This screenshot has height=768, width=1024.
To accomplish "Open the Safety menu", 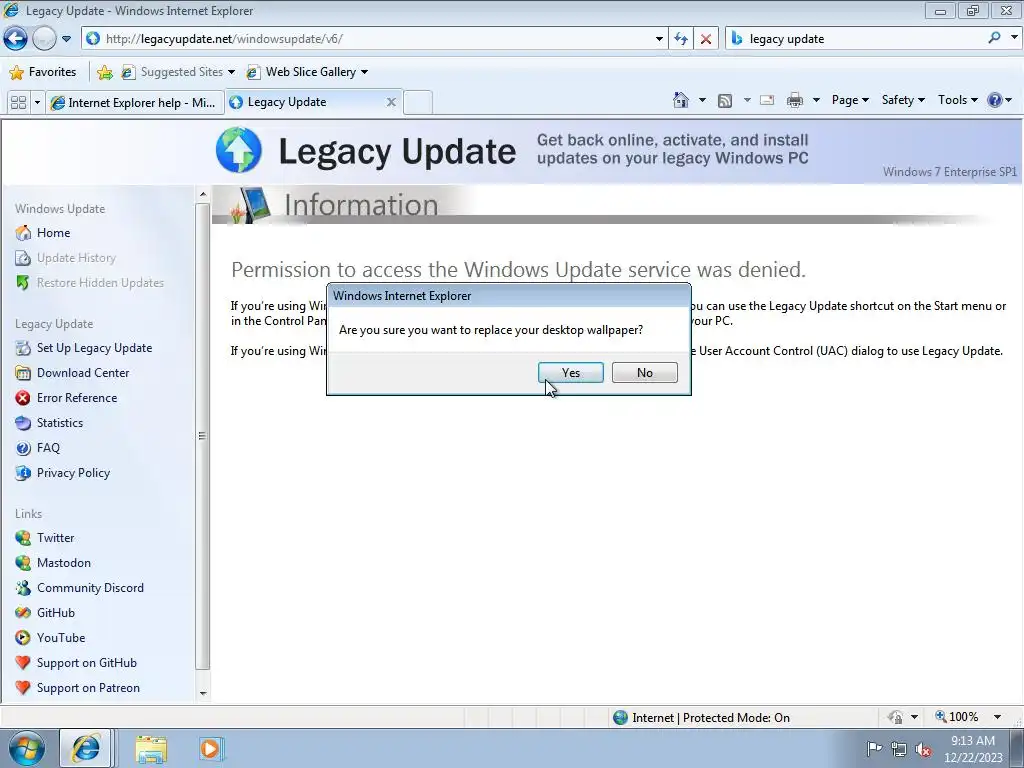I will click(x=903, y=100).
